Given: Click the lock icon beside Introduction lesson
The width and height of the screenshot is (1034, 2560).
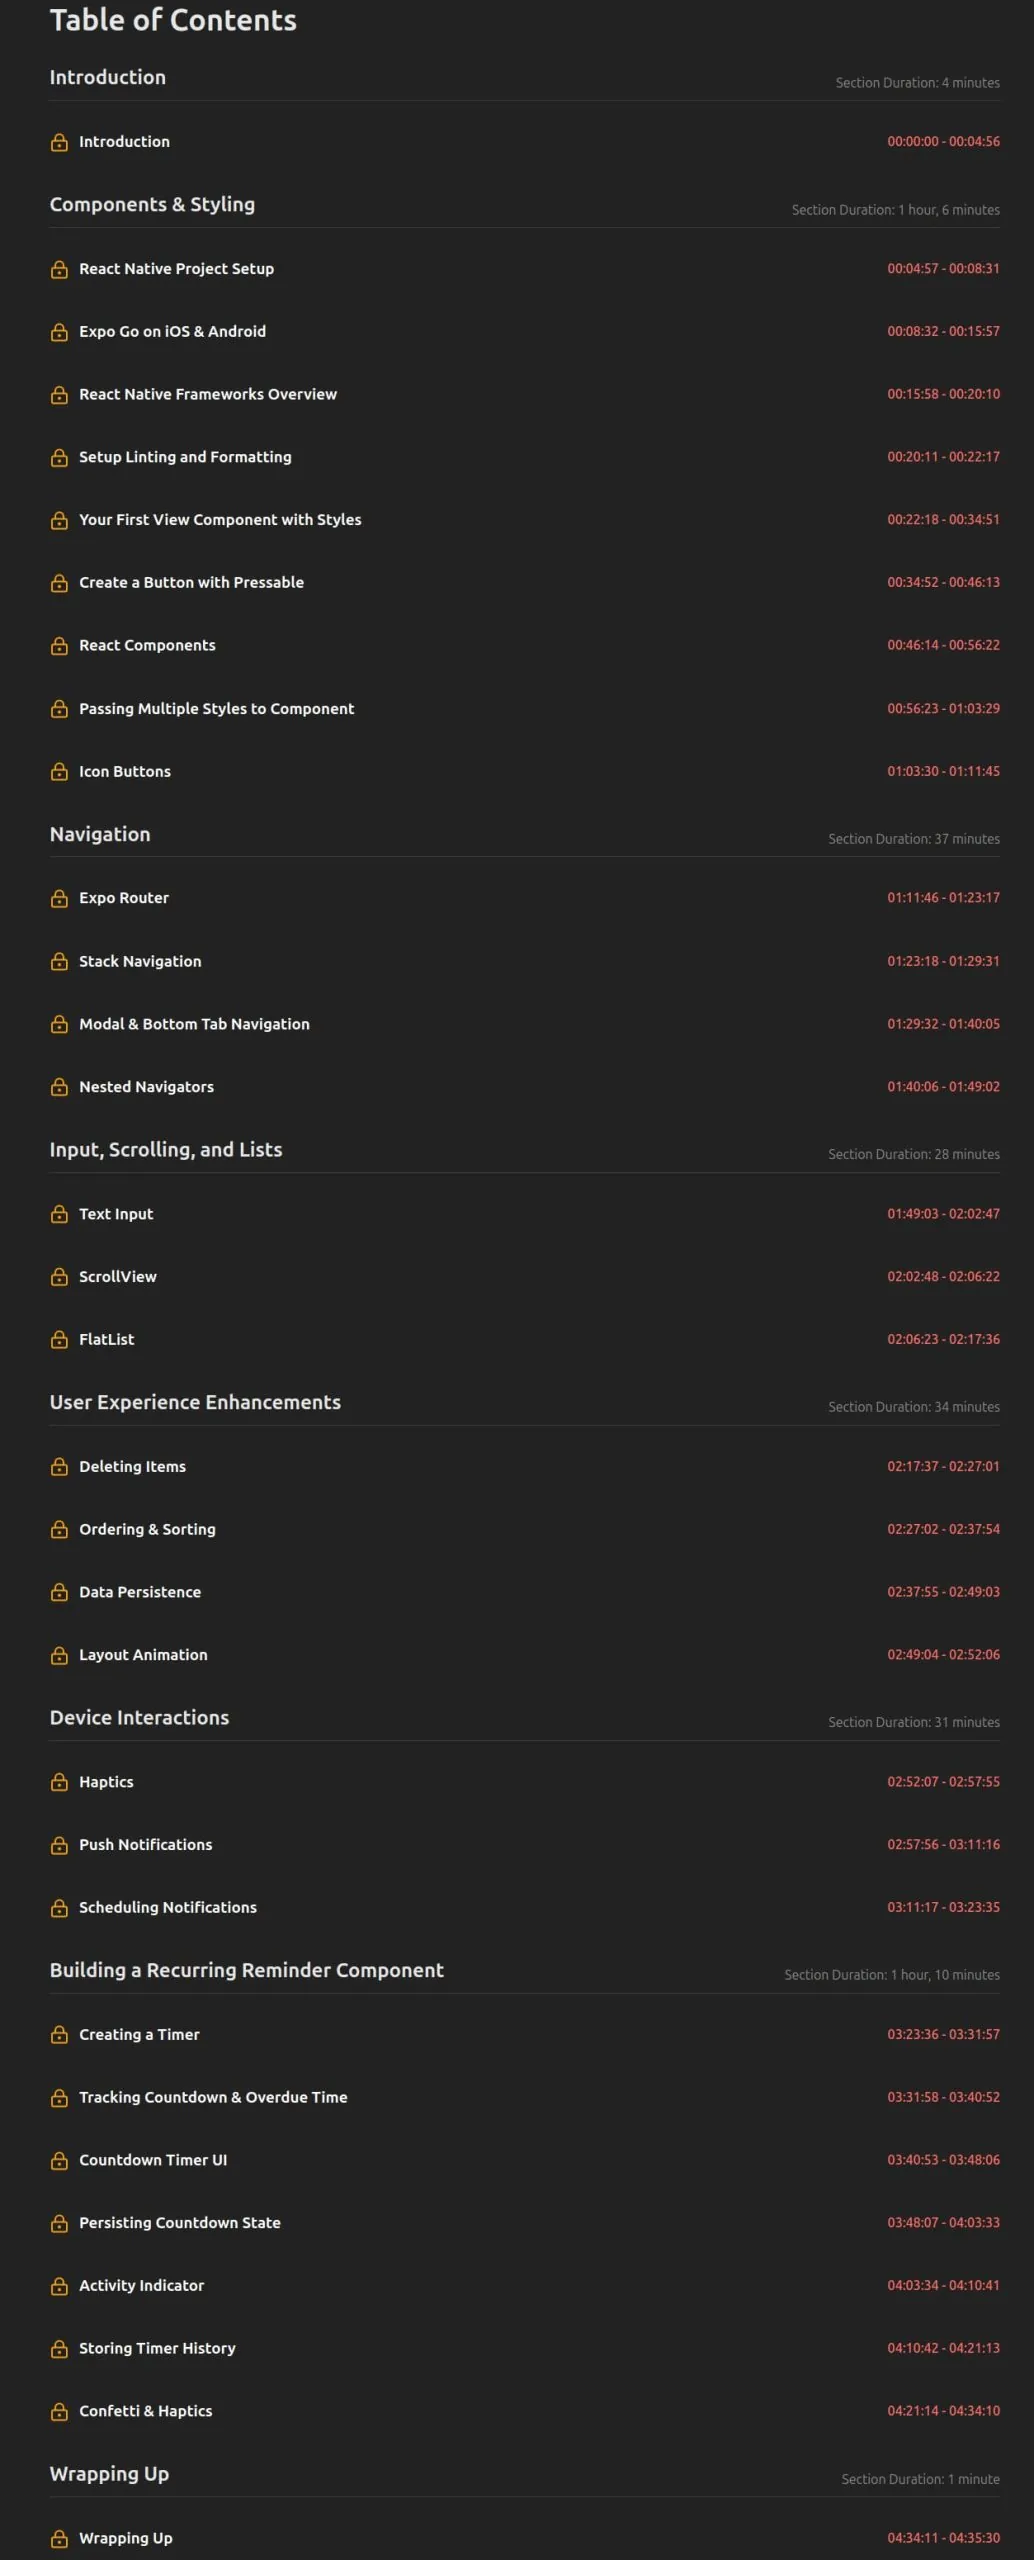Looking at the screenshot, I should tap(59, 142).
